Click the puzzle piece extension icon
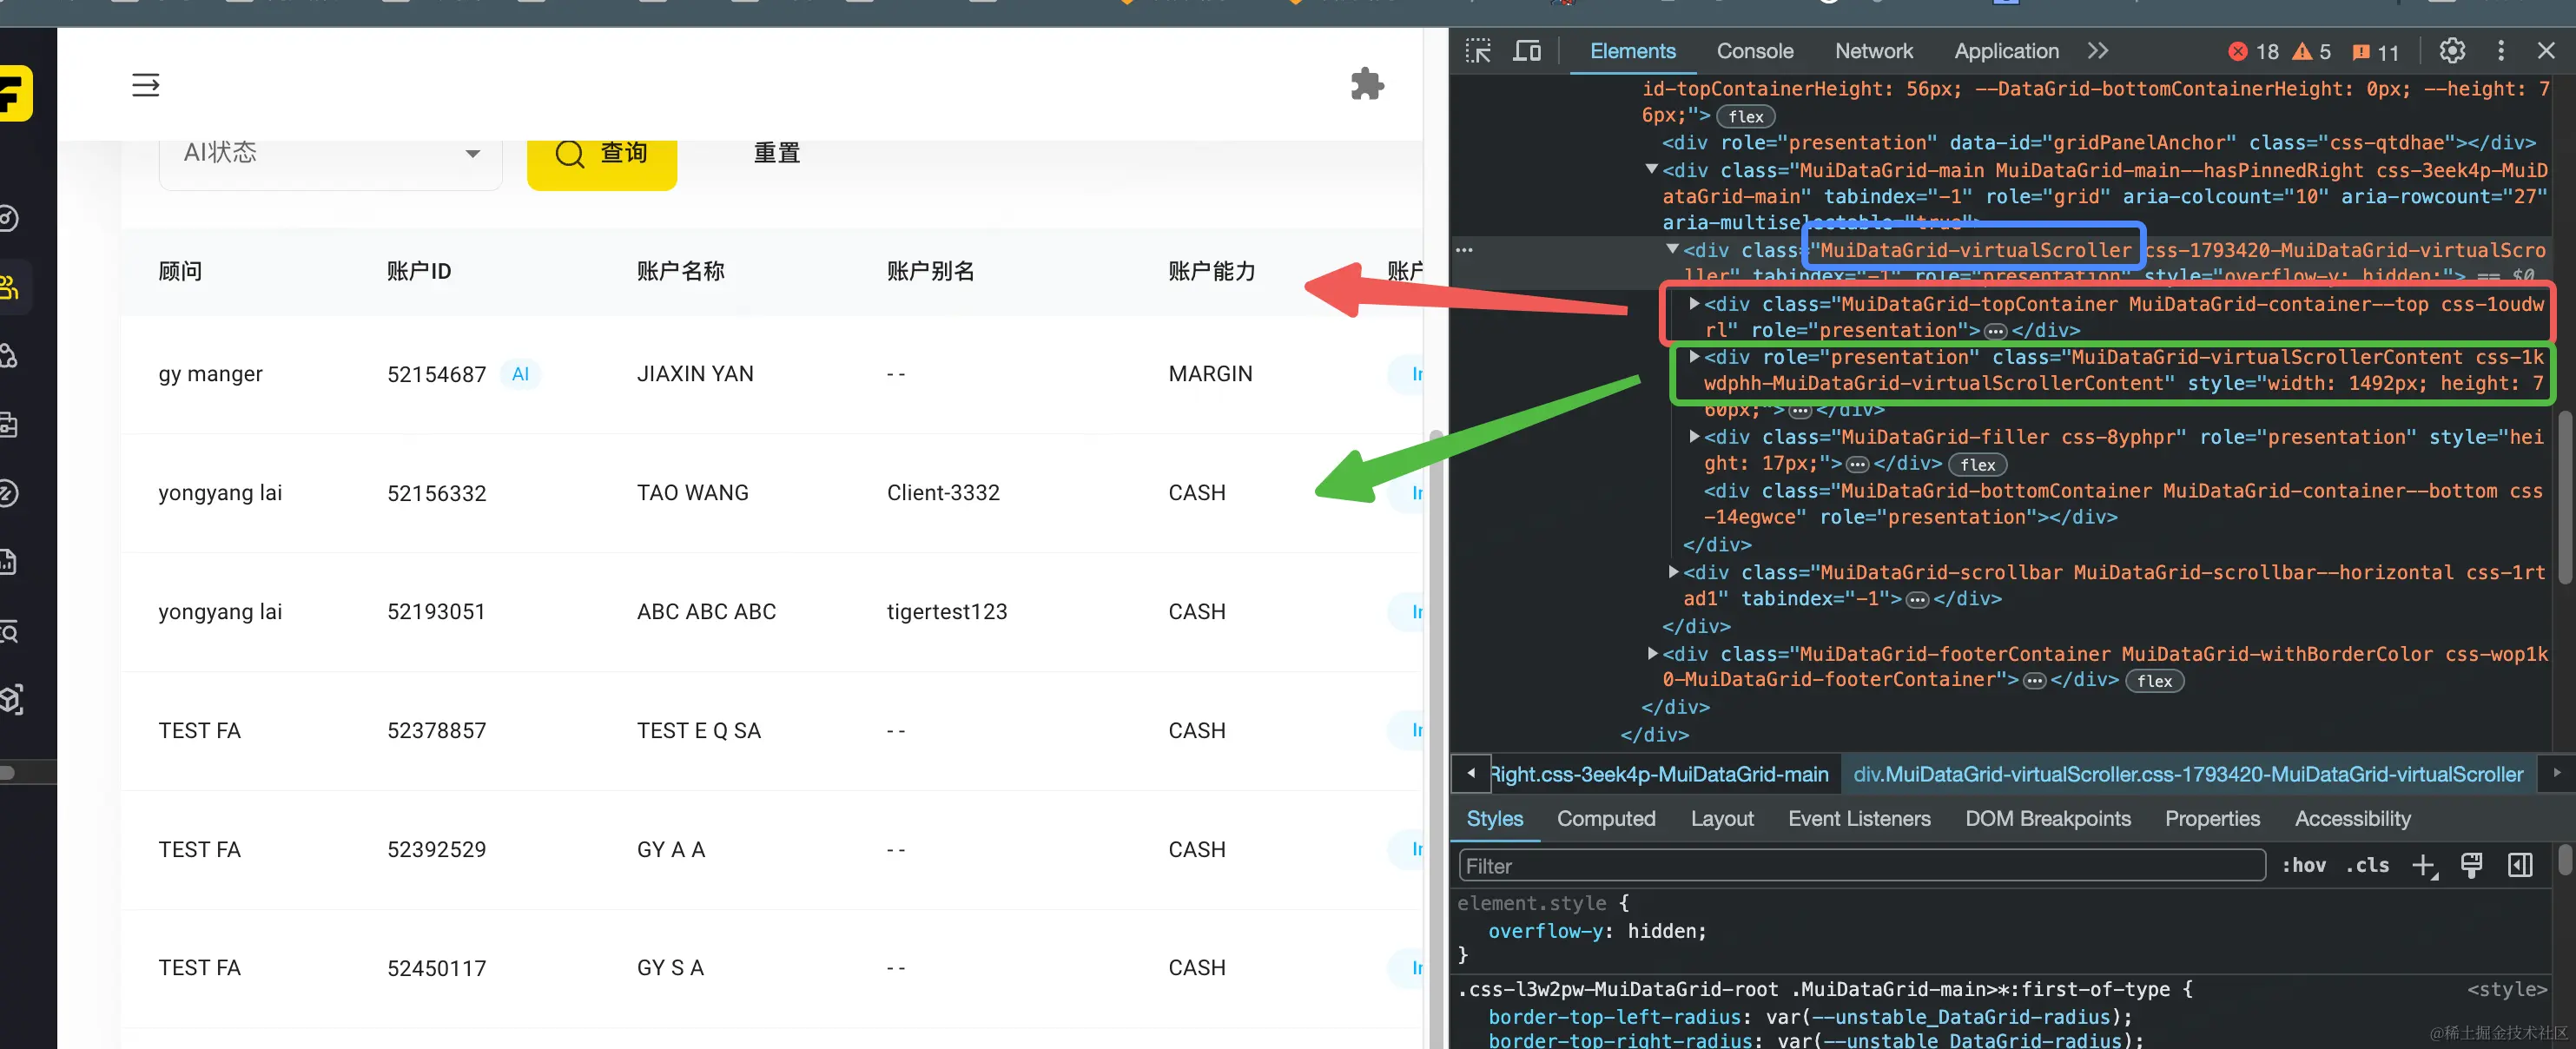Screen dimensions: 2576x1049 click(1366, 84)
